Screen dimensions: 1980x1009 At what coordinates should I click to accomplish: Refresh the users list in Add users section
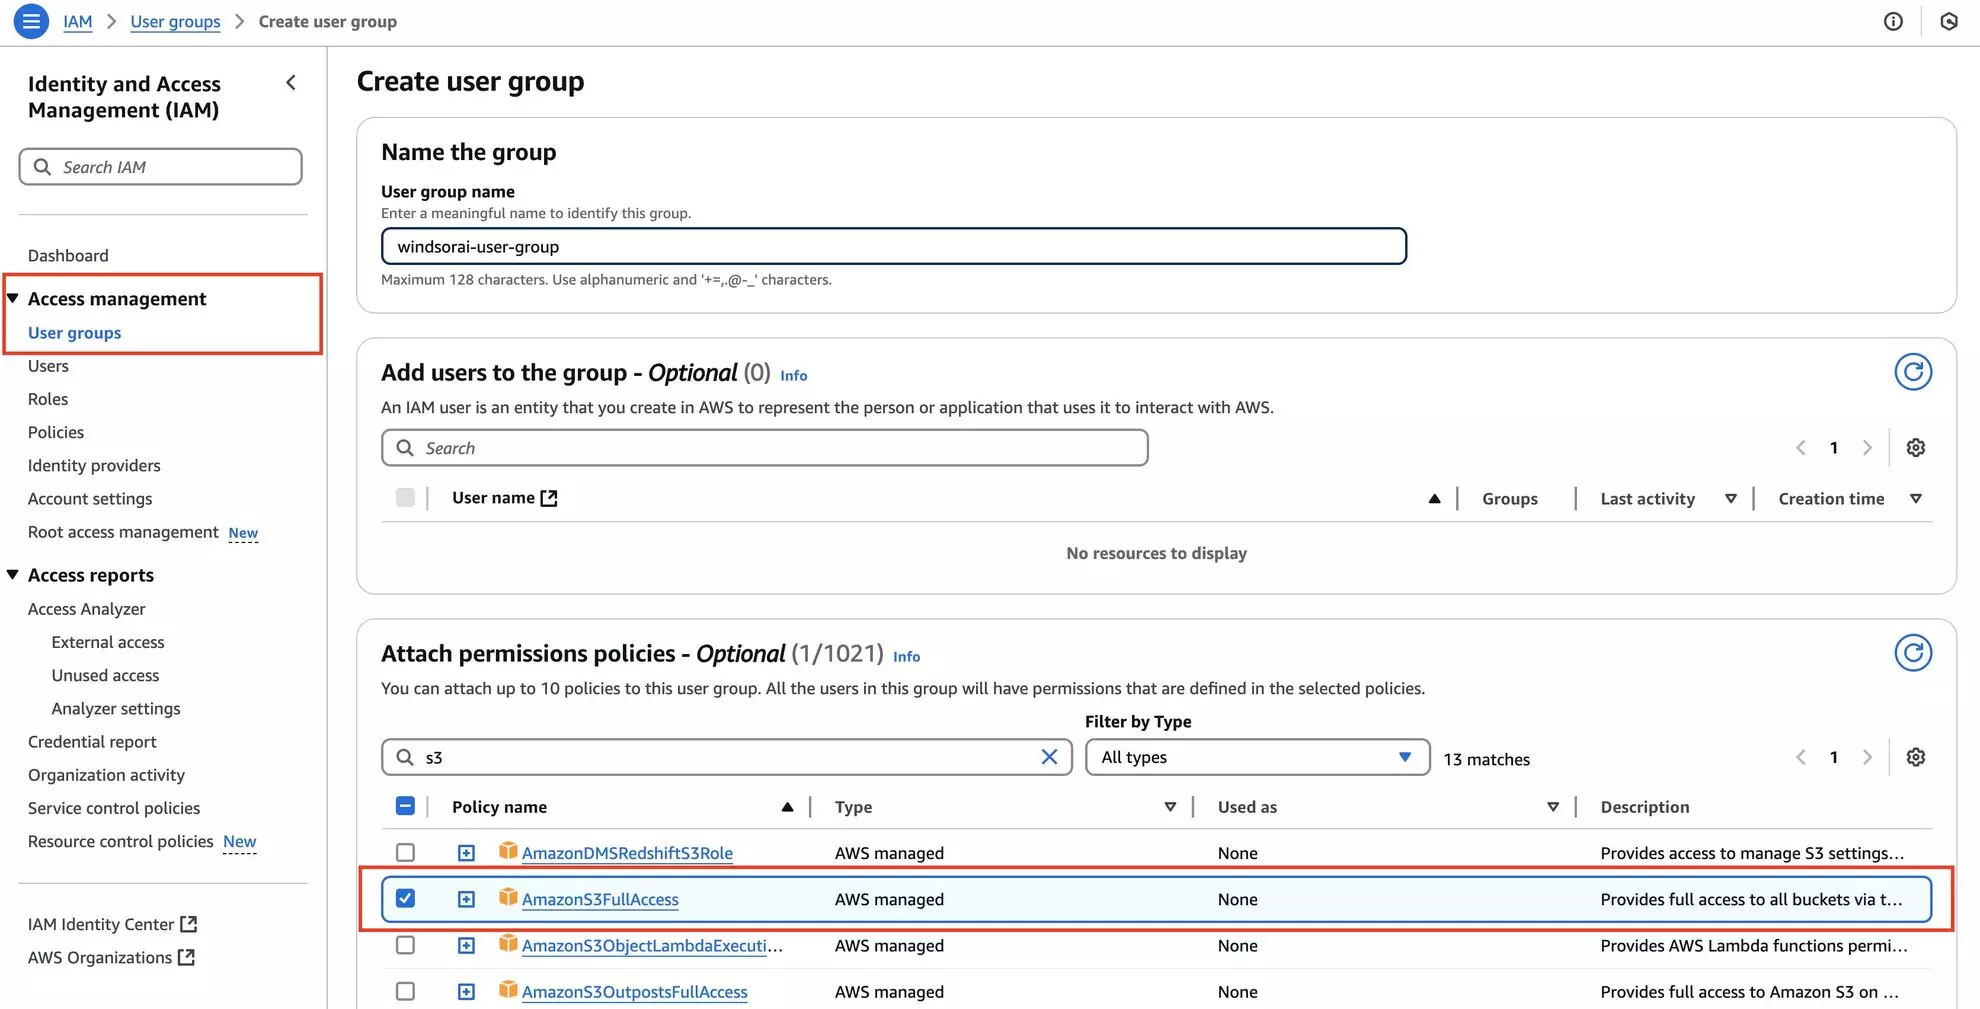pos(1913,372)
